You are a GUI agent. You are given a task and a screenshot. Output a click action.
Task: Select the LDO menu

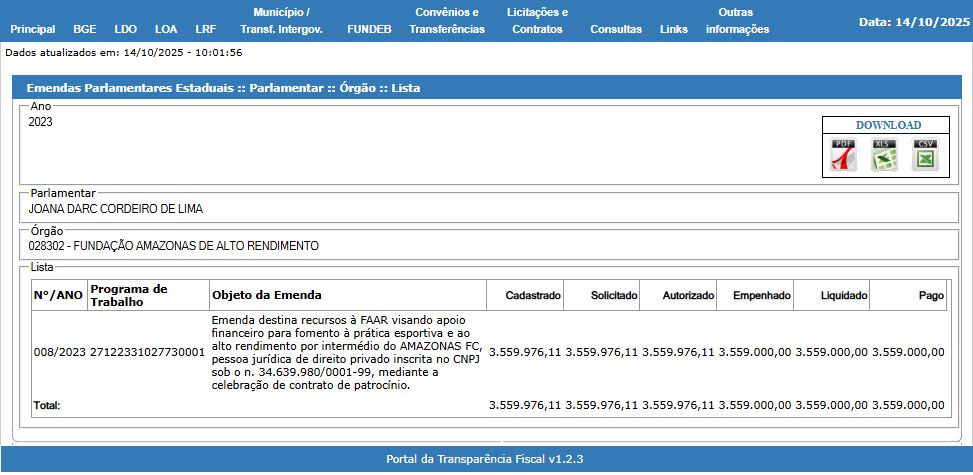pos(126,29)
